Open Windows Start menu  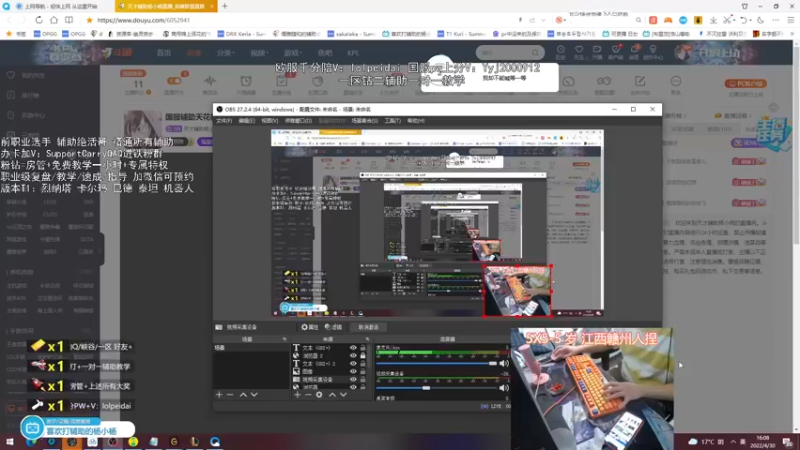[9, 441]
